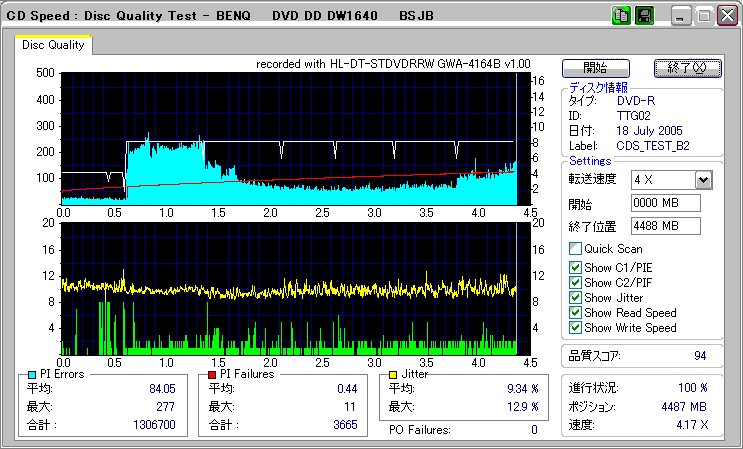Toggle Show C2/PIF checkbox

pyautogui.click(x=575, y=282)
